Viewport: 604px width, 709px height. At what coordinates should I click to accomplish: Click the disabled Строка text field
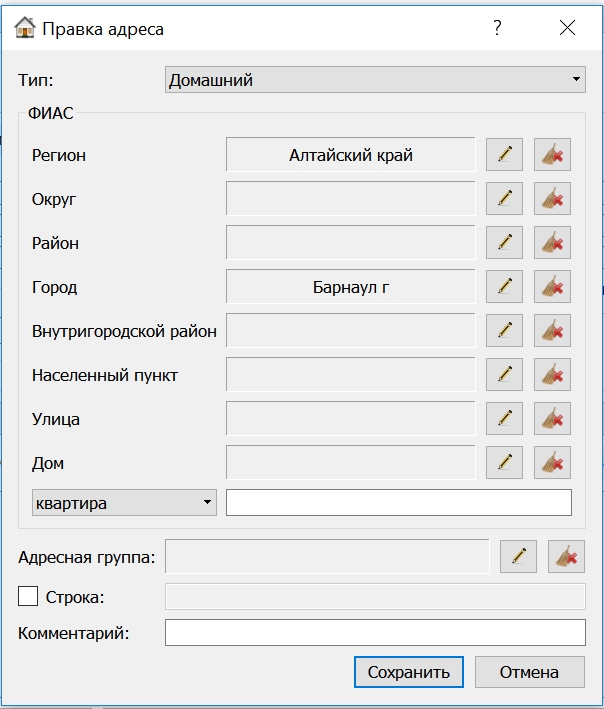point(375,596)
